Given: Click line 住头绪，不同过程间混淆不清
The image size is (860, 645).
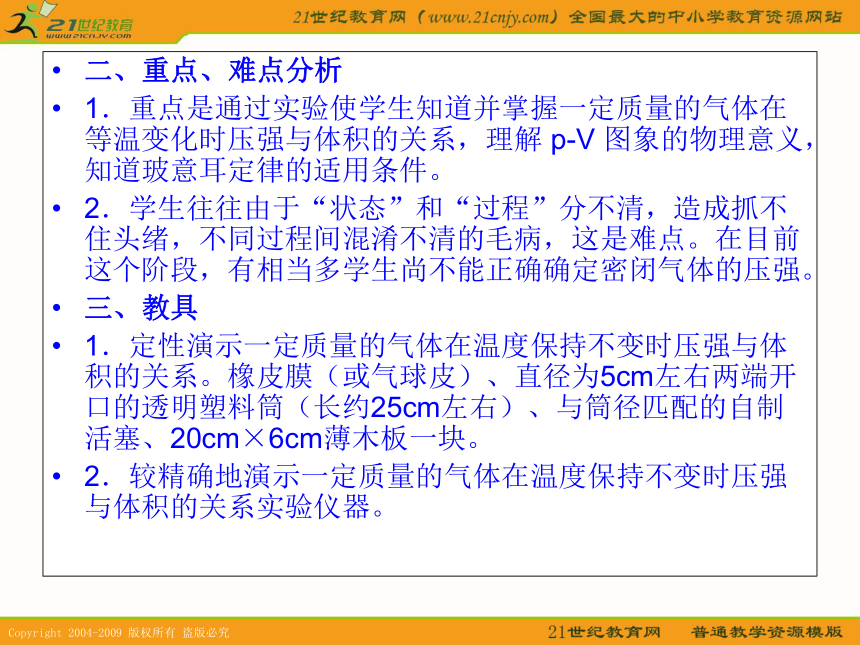Looking at the screenshot, I should tap(442, 239).
